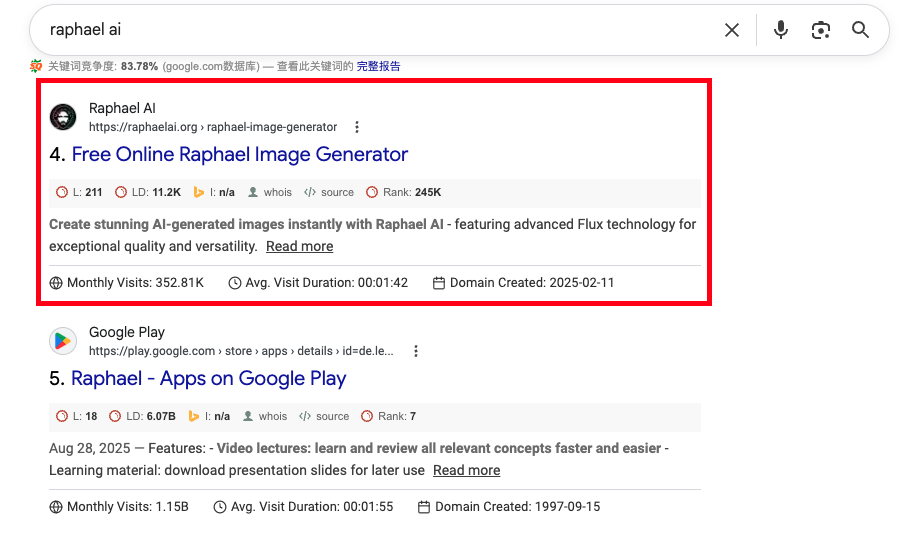Start voice search with the microphone icon
The image size is (905, 539).
click(780, 30)
